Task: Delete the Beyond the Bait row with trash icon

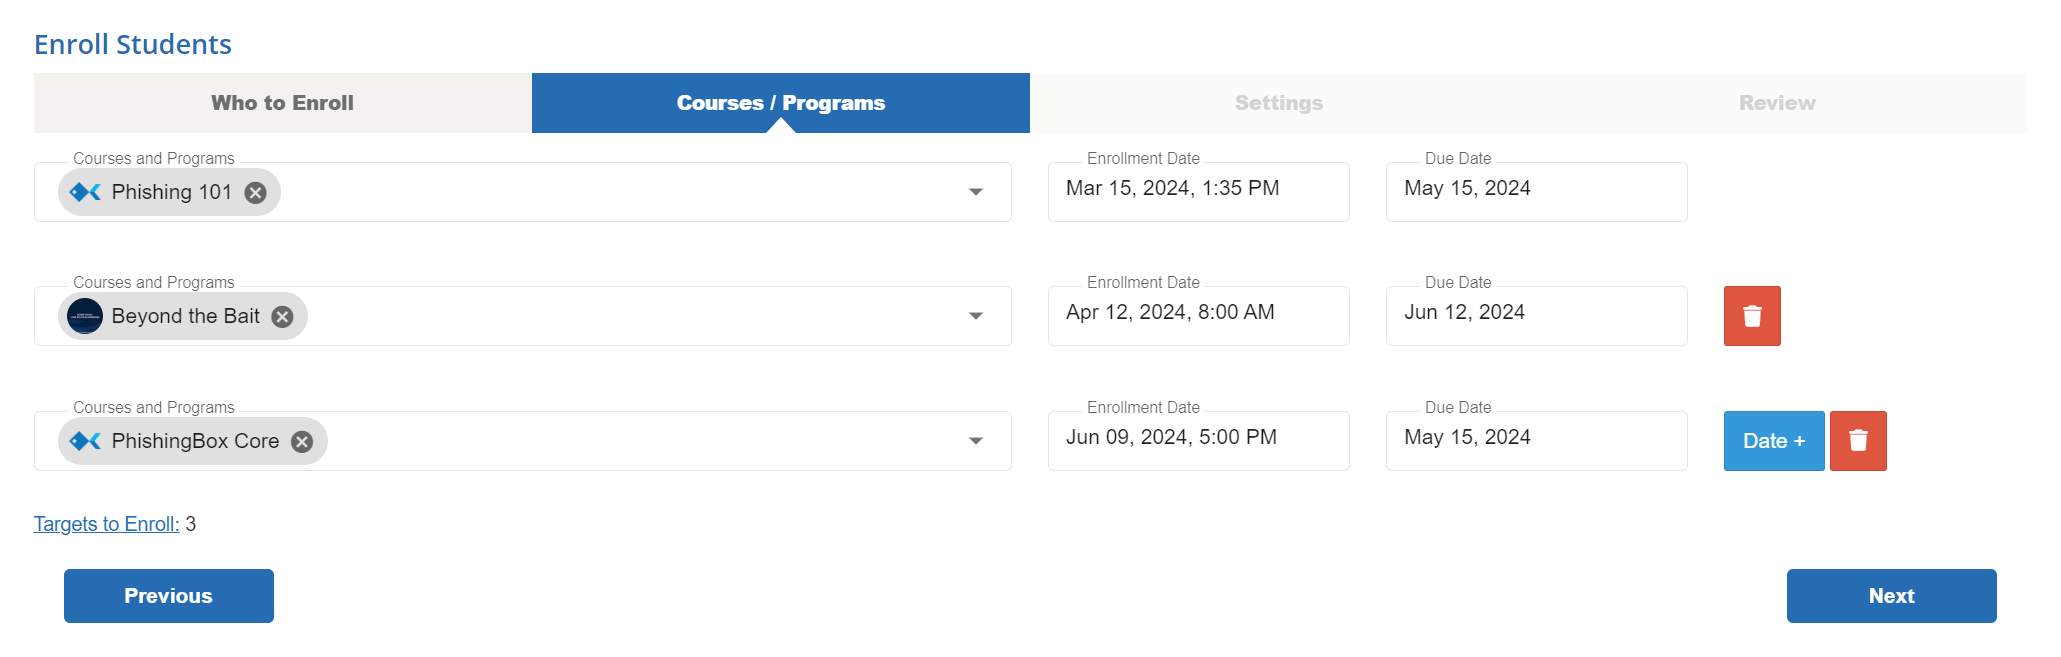Action: click(x=1752, y=316)
